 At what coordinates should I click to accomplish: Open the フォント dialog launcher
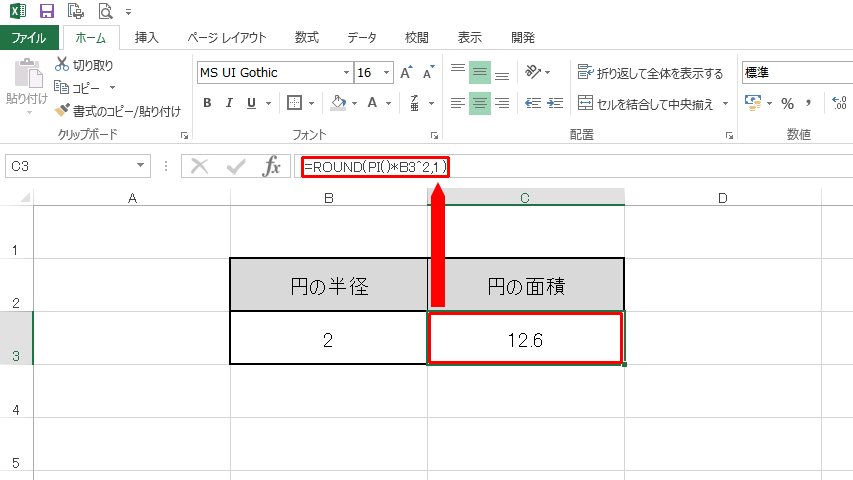point(434,136)
